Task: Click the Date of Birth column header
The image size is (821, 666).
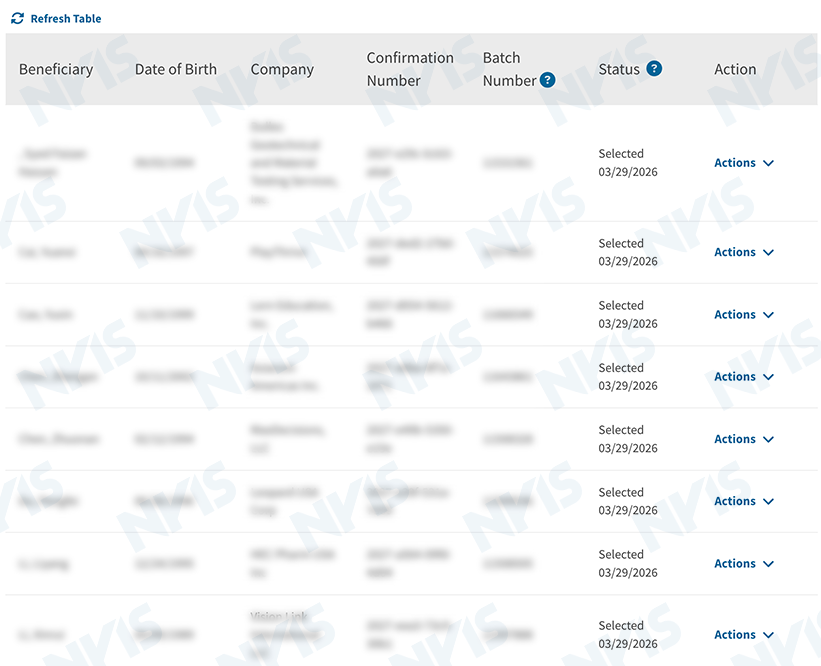Action: coord(176,69)
